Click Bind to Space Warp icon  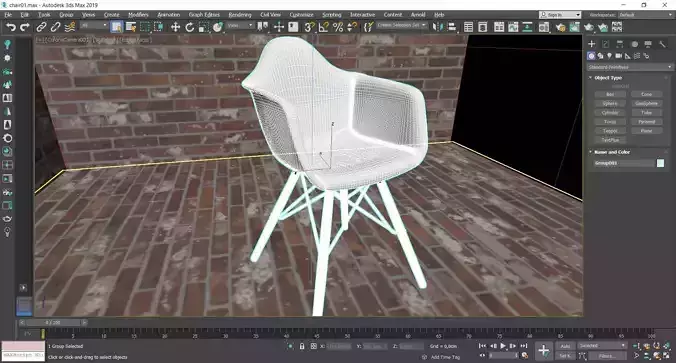tap(69, 27)
